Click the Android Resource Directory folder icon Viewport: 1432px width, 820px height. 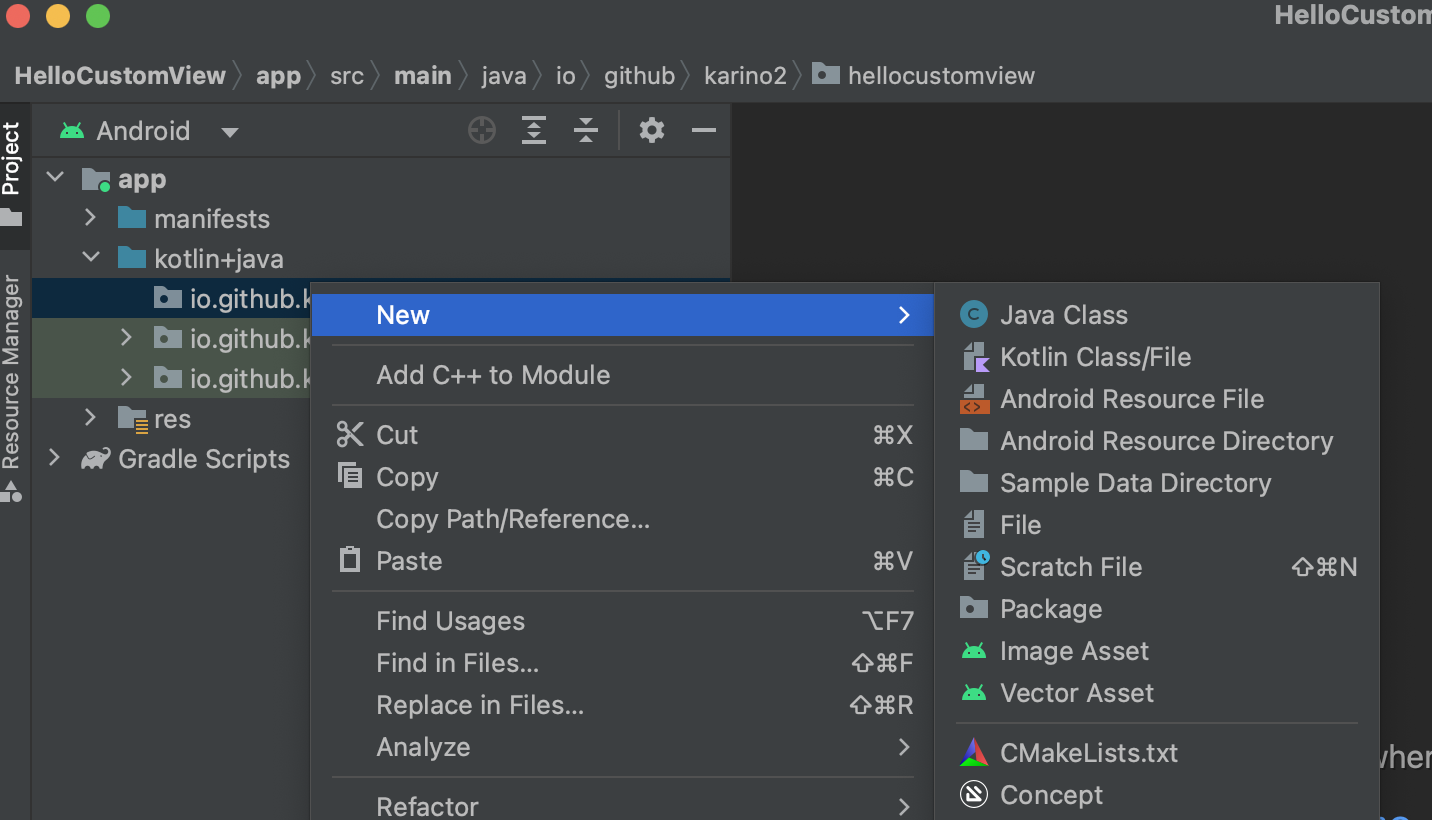(974, 440)
